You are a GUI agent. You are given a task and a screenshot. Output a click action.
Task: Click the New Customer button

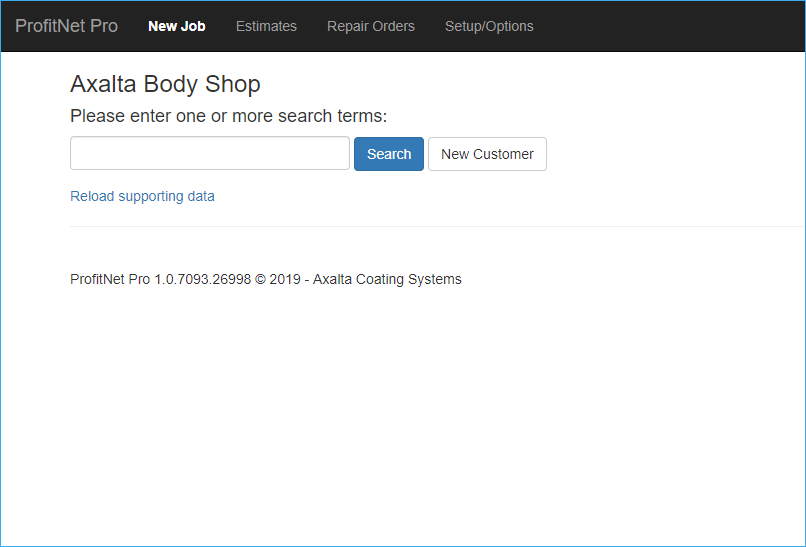(x=487, y=154)
